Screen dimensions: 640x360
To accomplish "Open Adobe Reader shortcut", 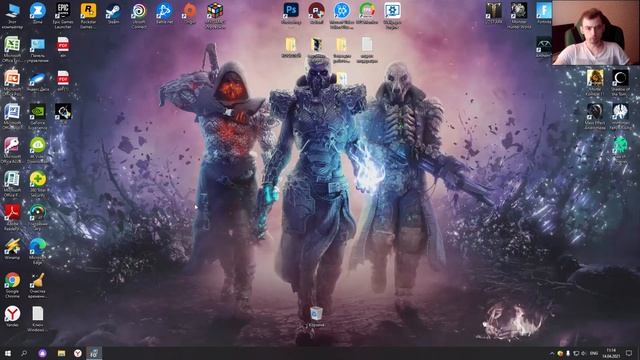I will coord(12,213).
